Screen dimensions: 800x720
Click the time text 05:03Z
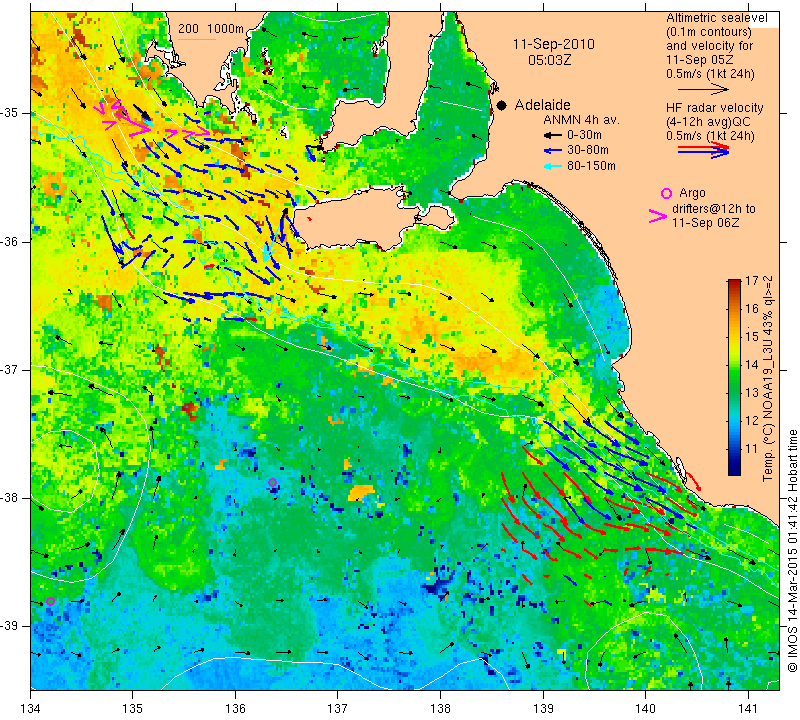pyautogui.click(x=549, y=60)
